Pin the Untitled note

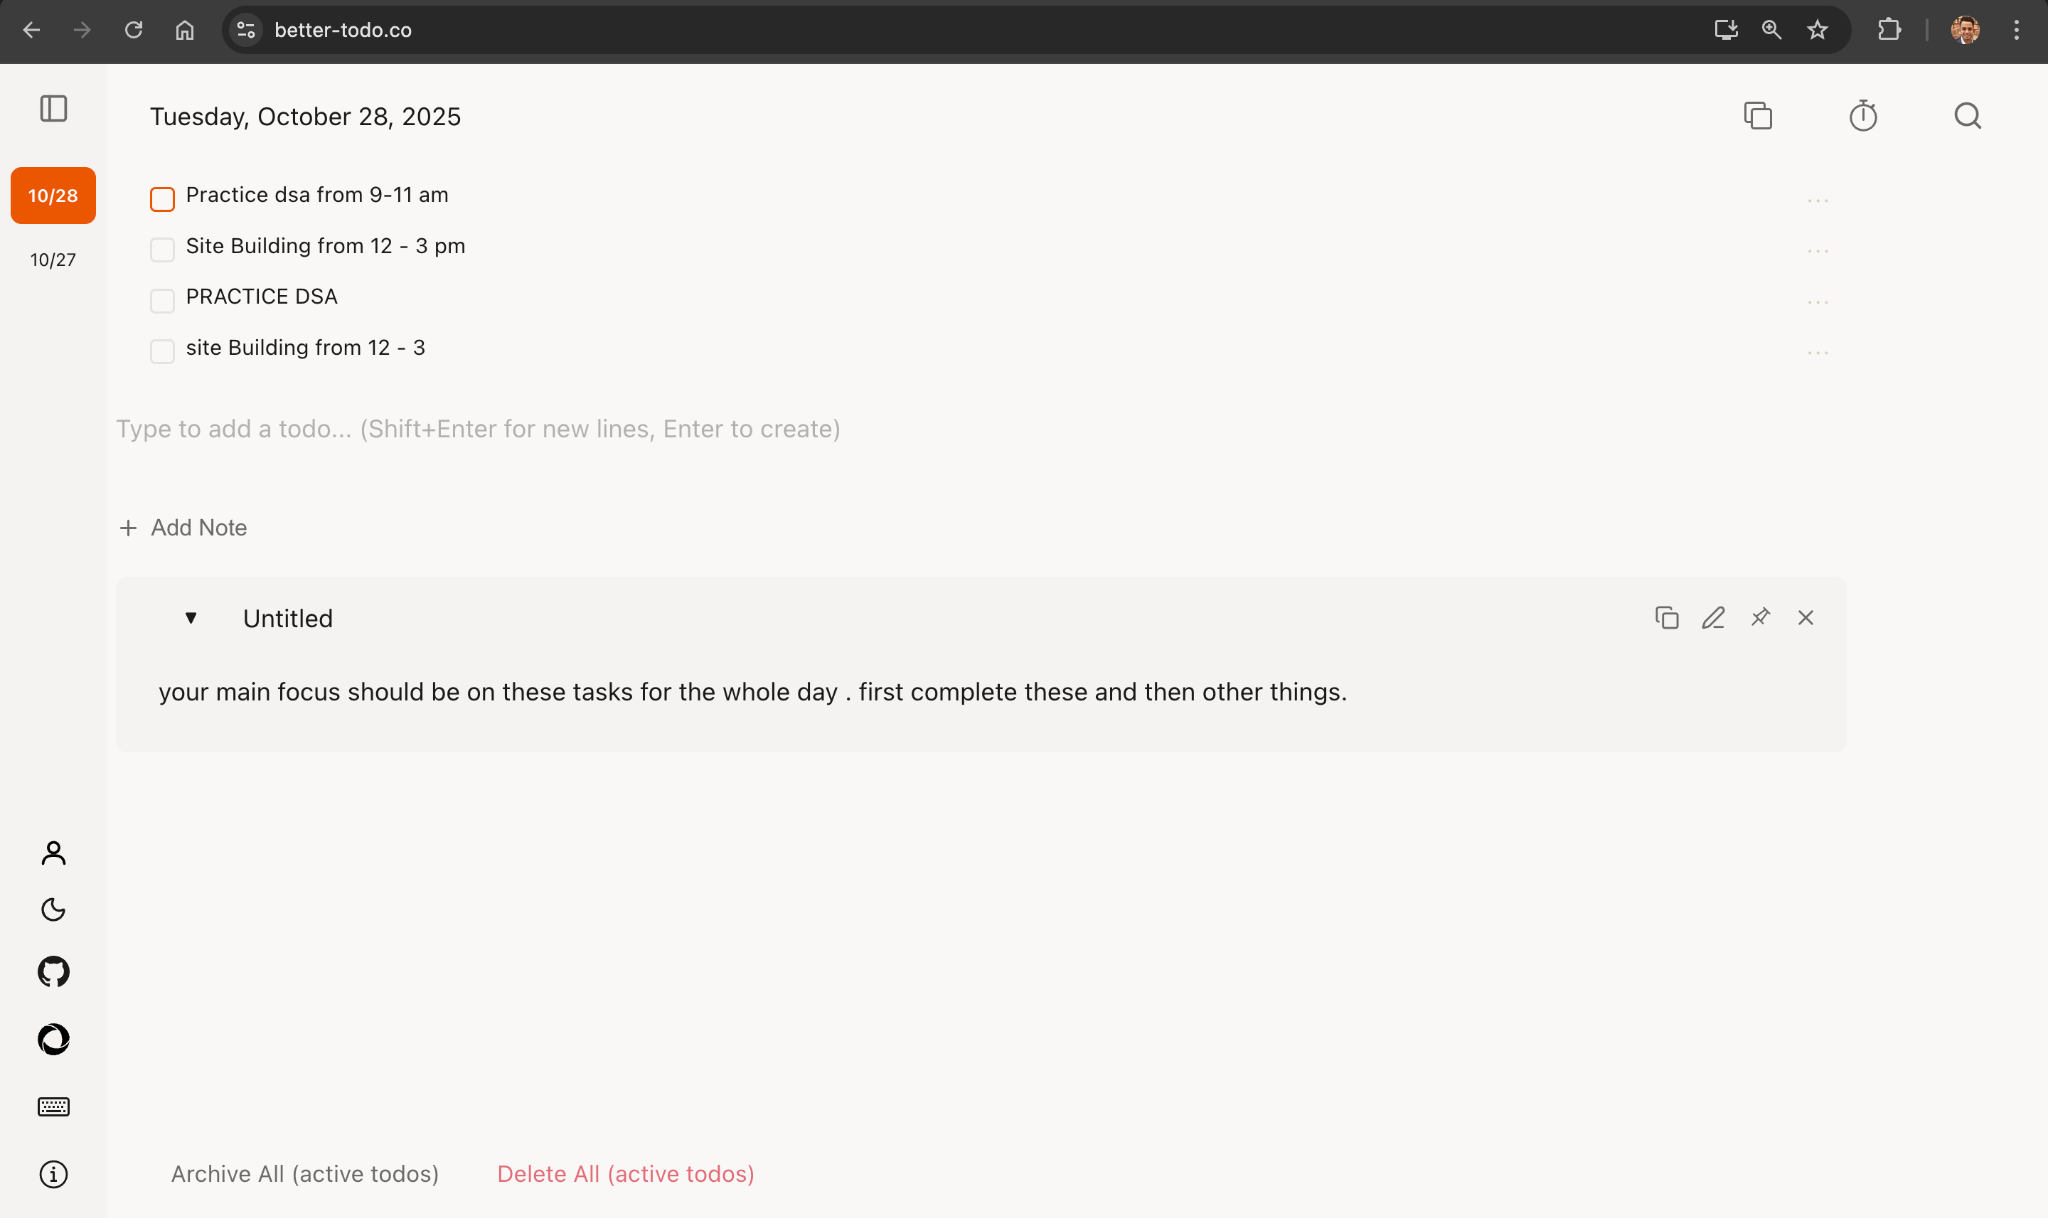point(1760,618)
